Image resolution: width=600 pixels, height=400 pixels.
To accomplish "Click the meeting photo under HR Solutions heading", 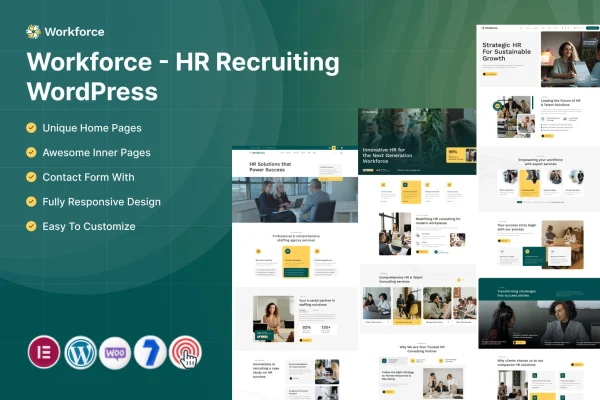I will (295, 199).
